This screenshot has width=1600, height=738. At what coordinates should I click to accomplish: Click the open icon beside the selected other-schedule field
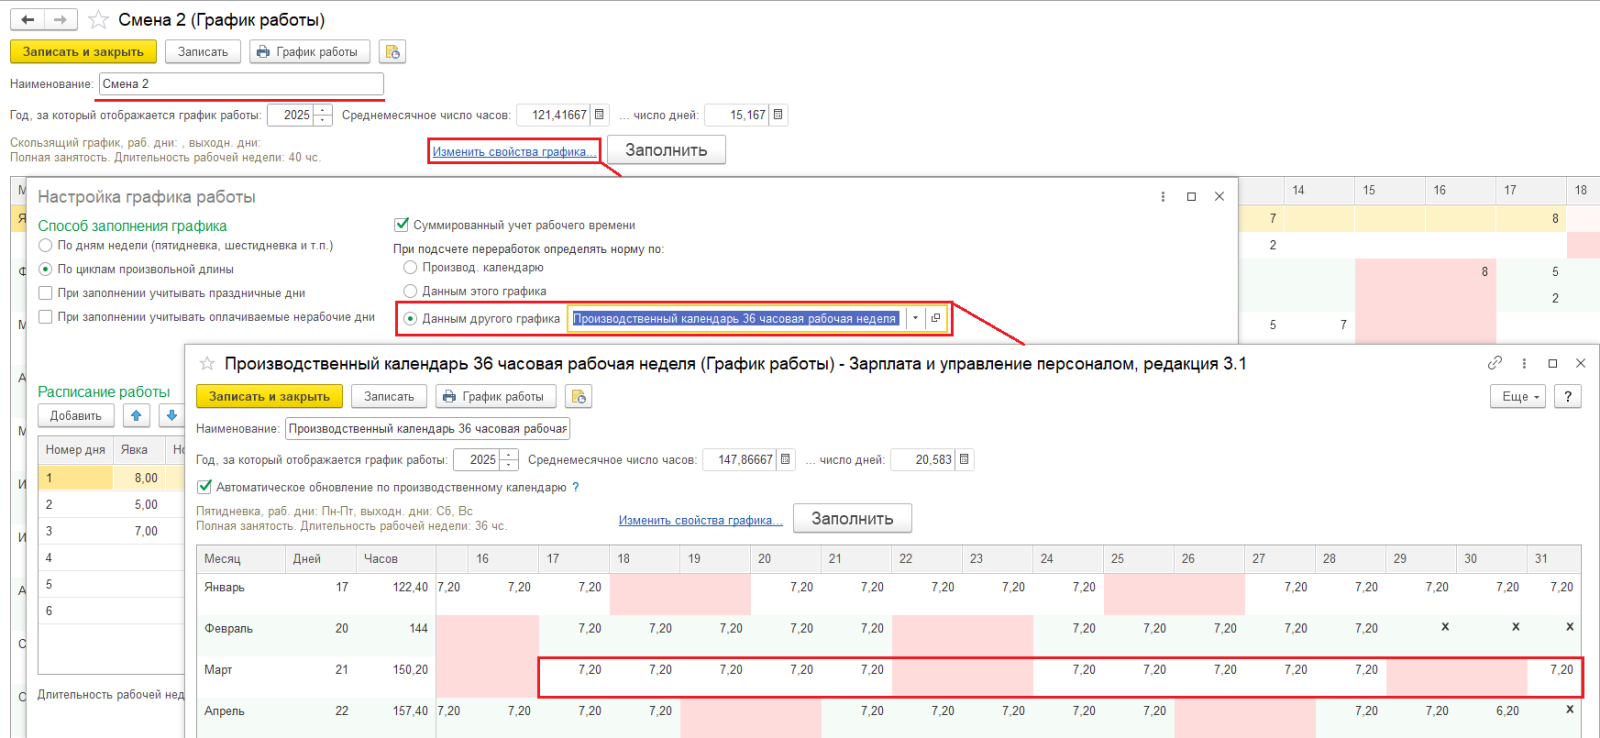(936, 319)
